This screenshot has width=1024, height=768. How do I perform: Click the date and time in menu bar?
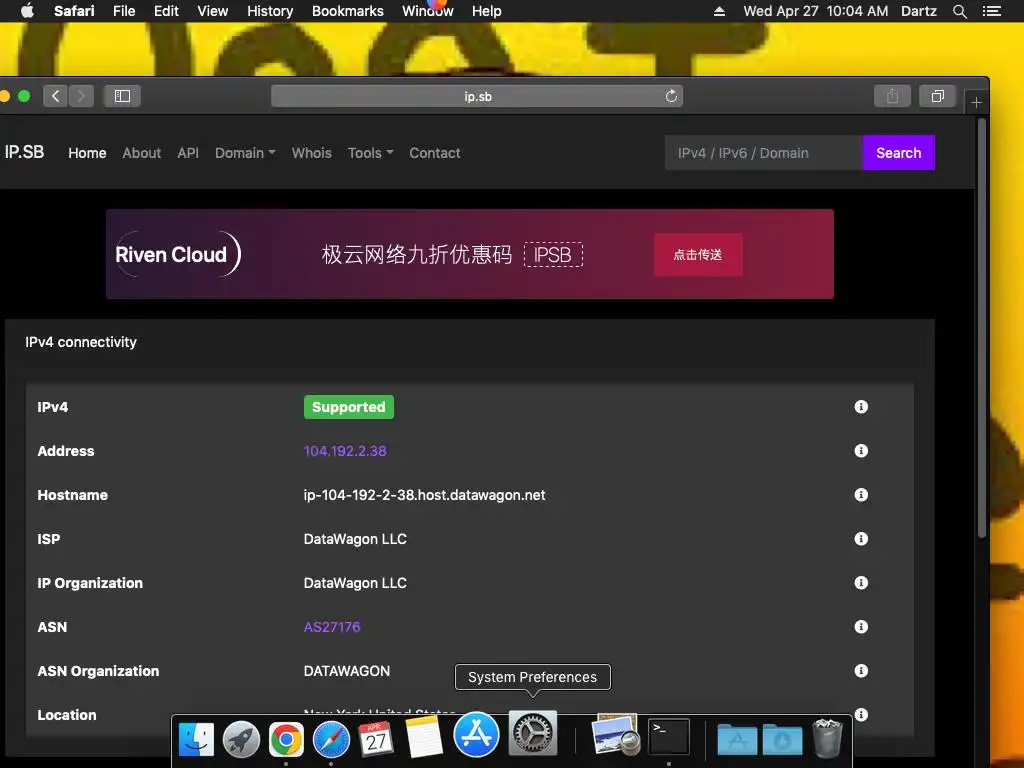pos(816,11)
